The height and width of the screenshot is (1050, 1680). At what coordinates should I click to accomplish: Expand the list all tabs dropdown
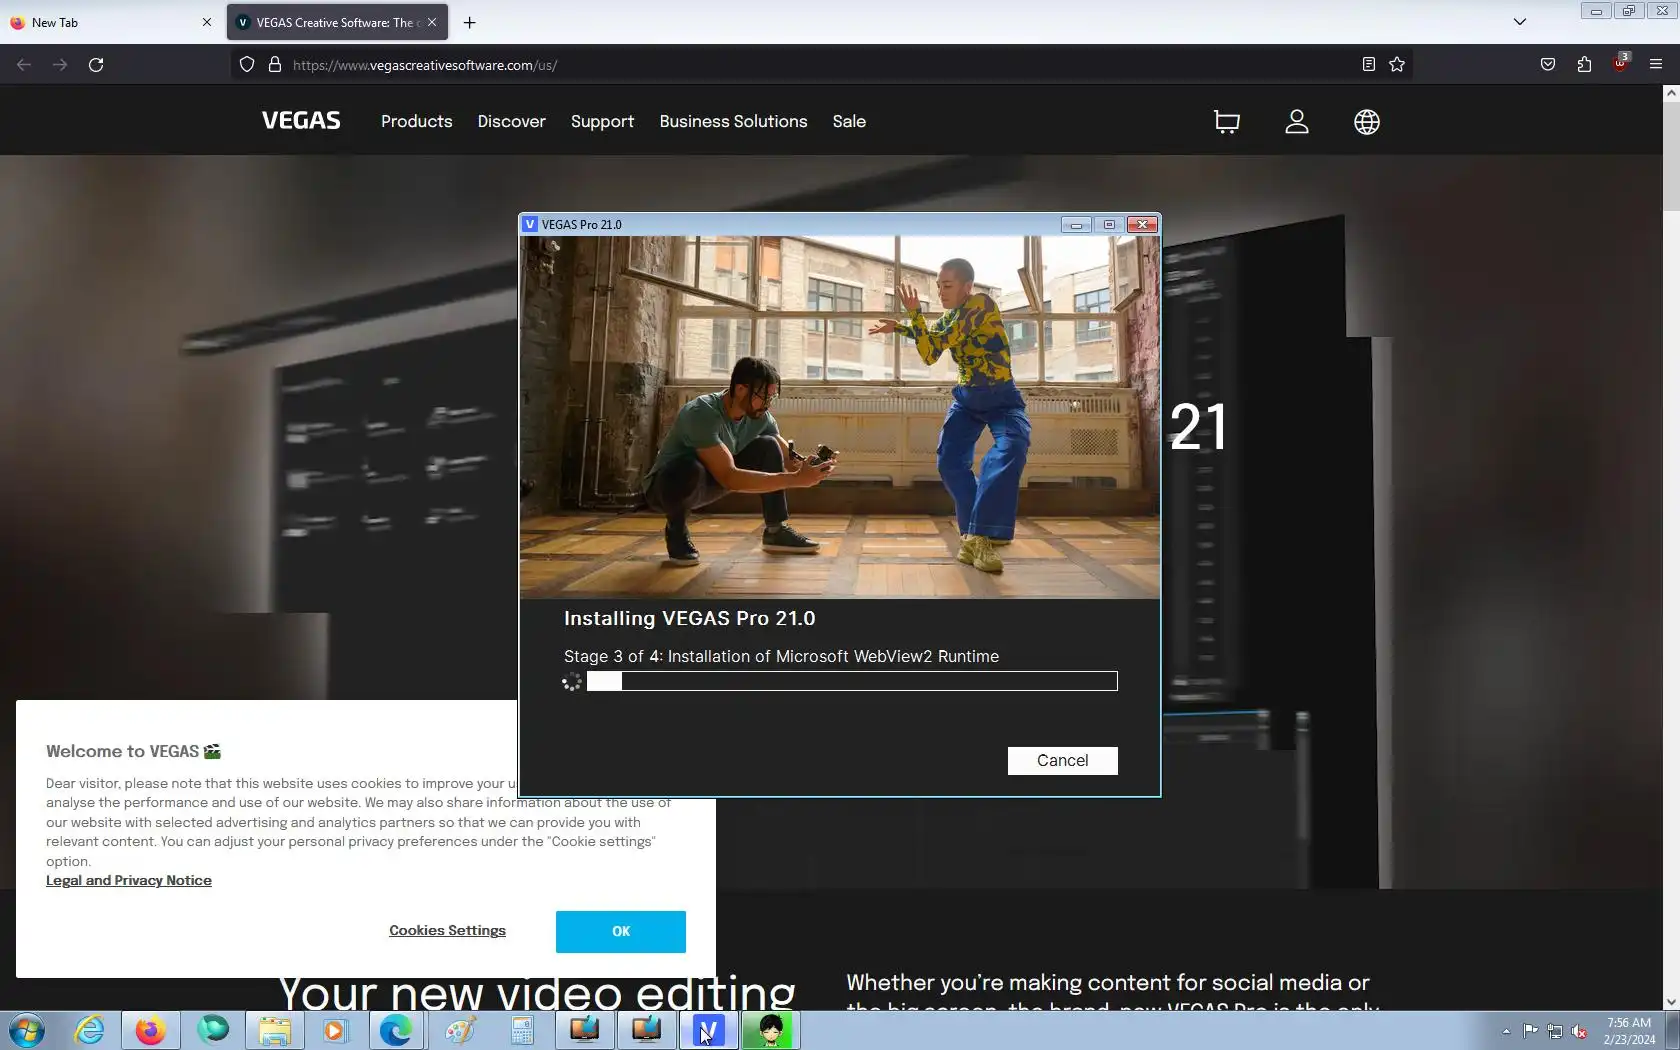(x=1519, y=22)
